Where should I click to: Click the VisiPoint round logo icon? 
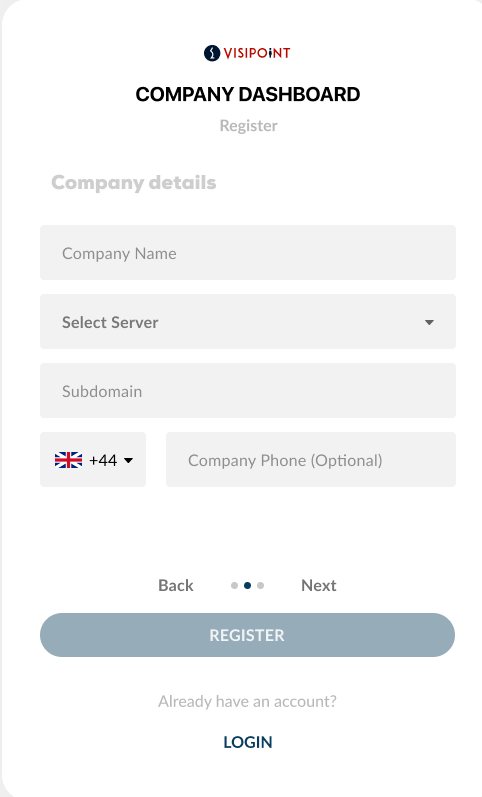[212, 53]
